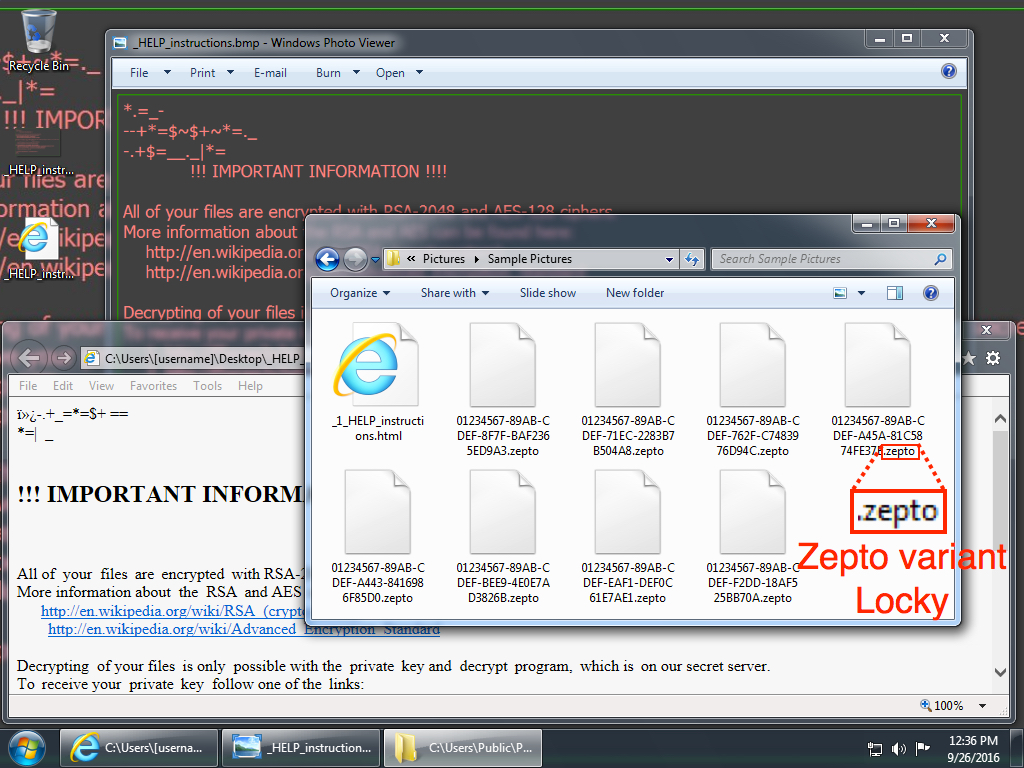1024x768 pixels.
Task: Refresh the Sample Pictures folder
Action: tap(692, 259)
